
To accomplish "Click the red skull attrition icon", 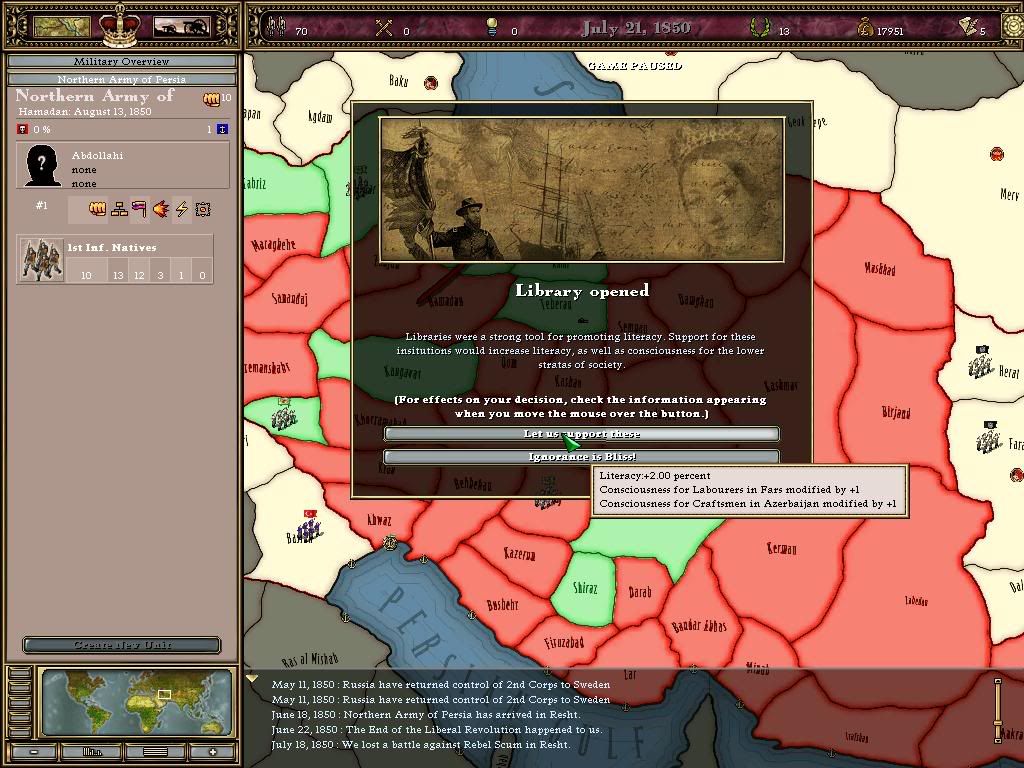I will (x=23, y=129).
